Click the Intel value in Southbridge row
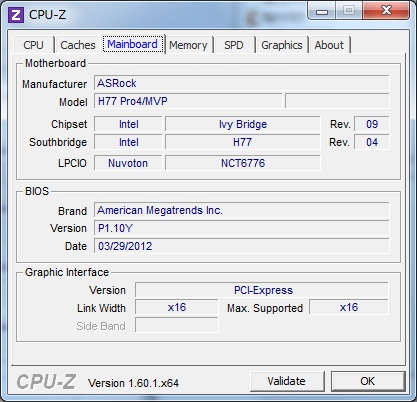The width and height of the screenshot is (417, 402). (128, 142)
